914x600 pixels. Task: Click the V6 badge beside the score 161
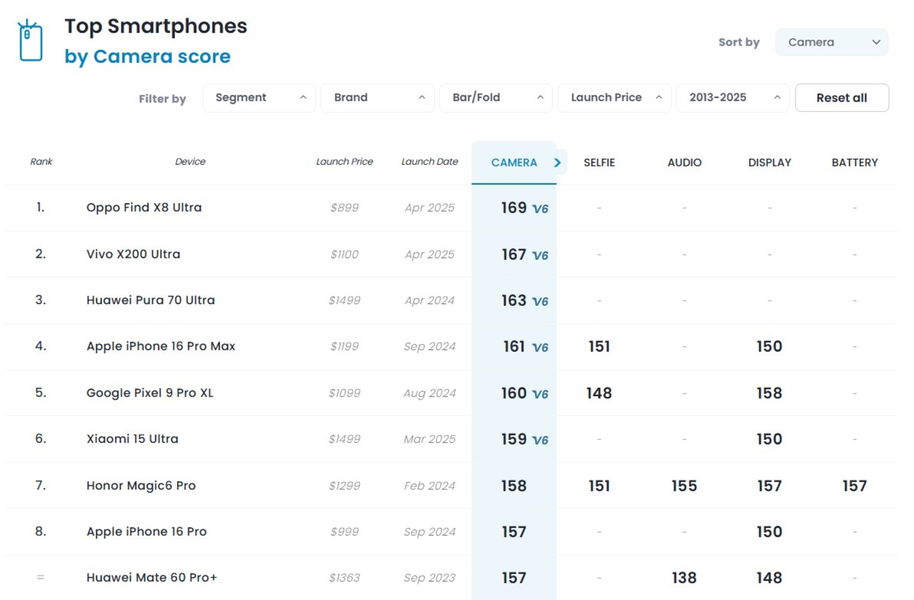[540, 348]
